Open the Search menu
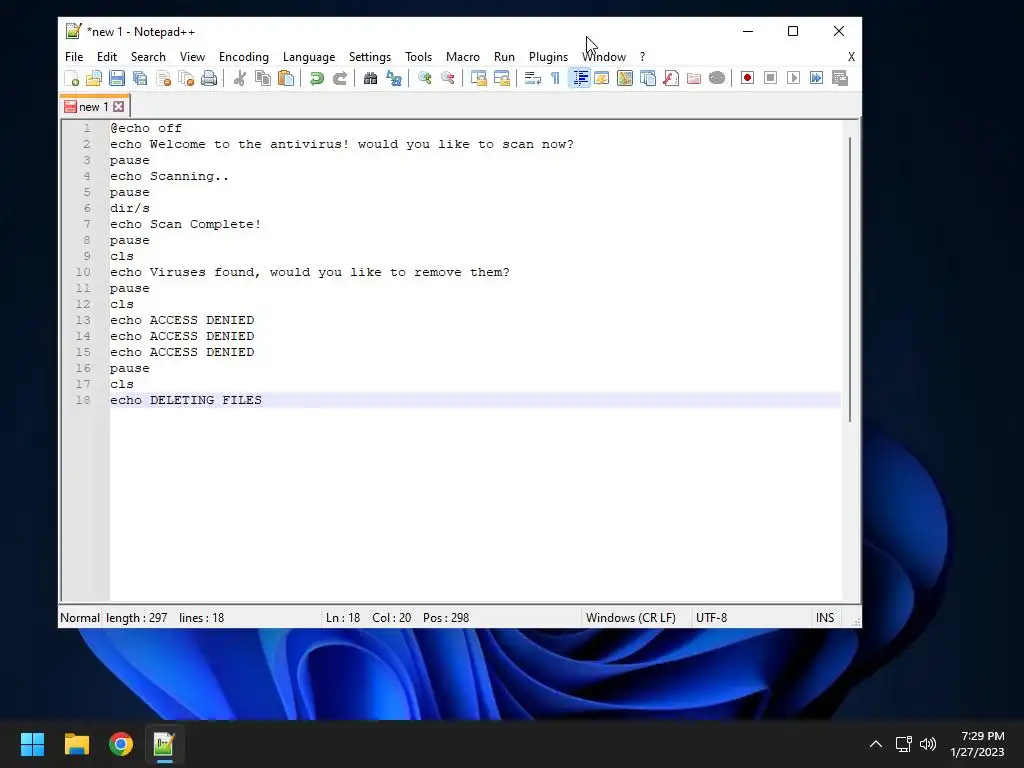1024x768 pixels. [x=148, y=57]
